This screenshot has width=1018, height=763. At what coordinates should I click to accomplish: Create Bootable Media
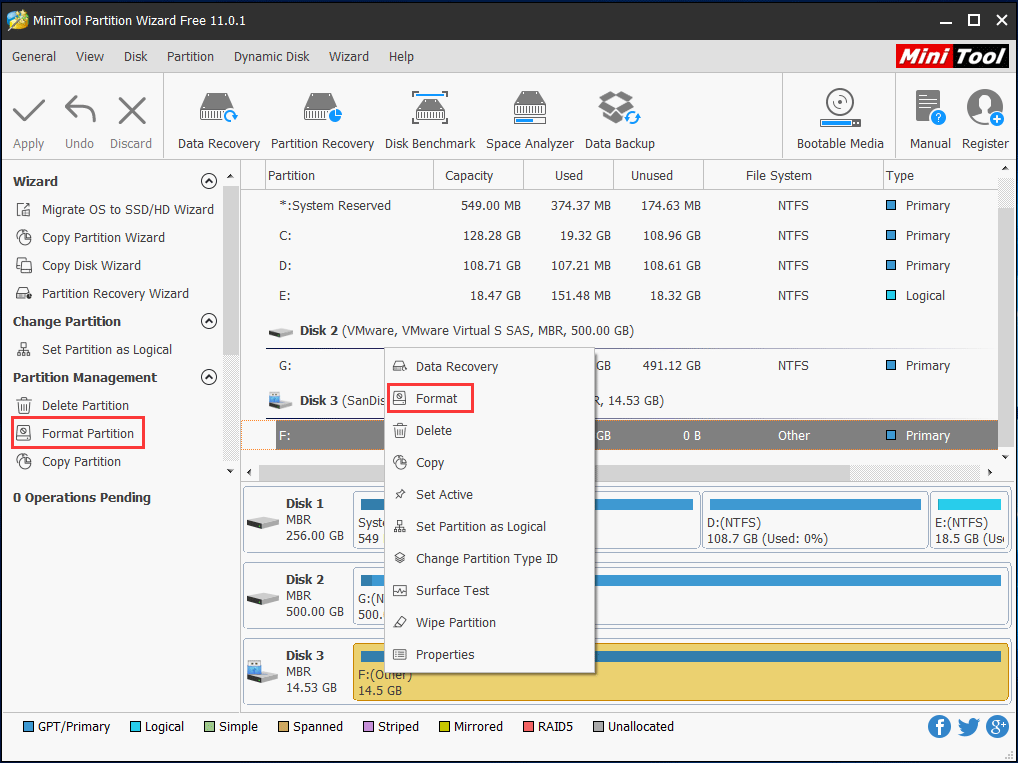(x=838, y=115)
